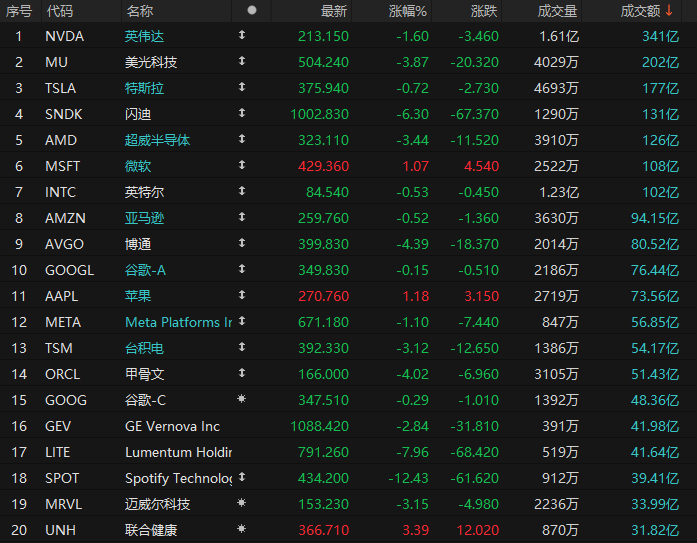The image size is (697, 543).
Task: Open the 超威半导体 stock name link
Action: [x=157, y=140]
